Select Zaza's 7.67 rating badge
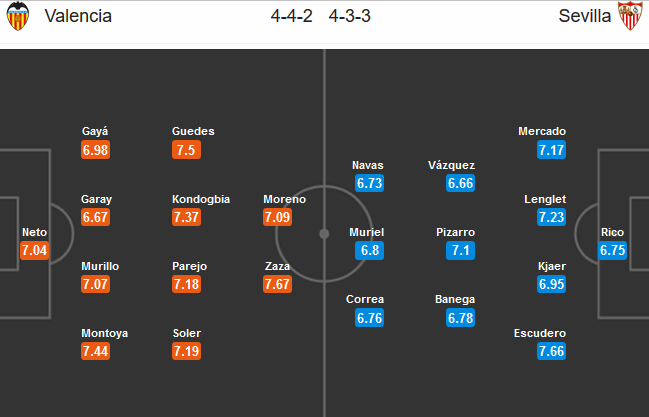The height and width of the screenshot is (417, 649). tap(277, 284)
